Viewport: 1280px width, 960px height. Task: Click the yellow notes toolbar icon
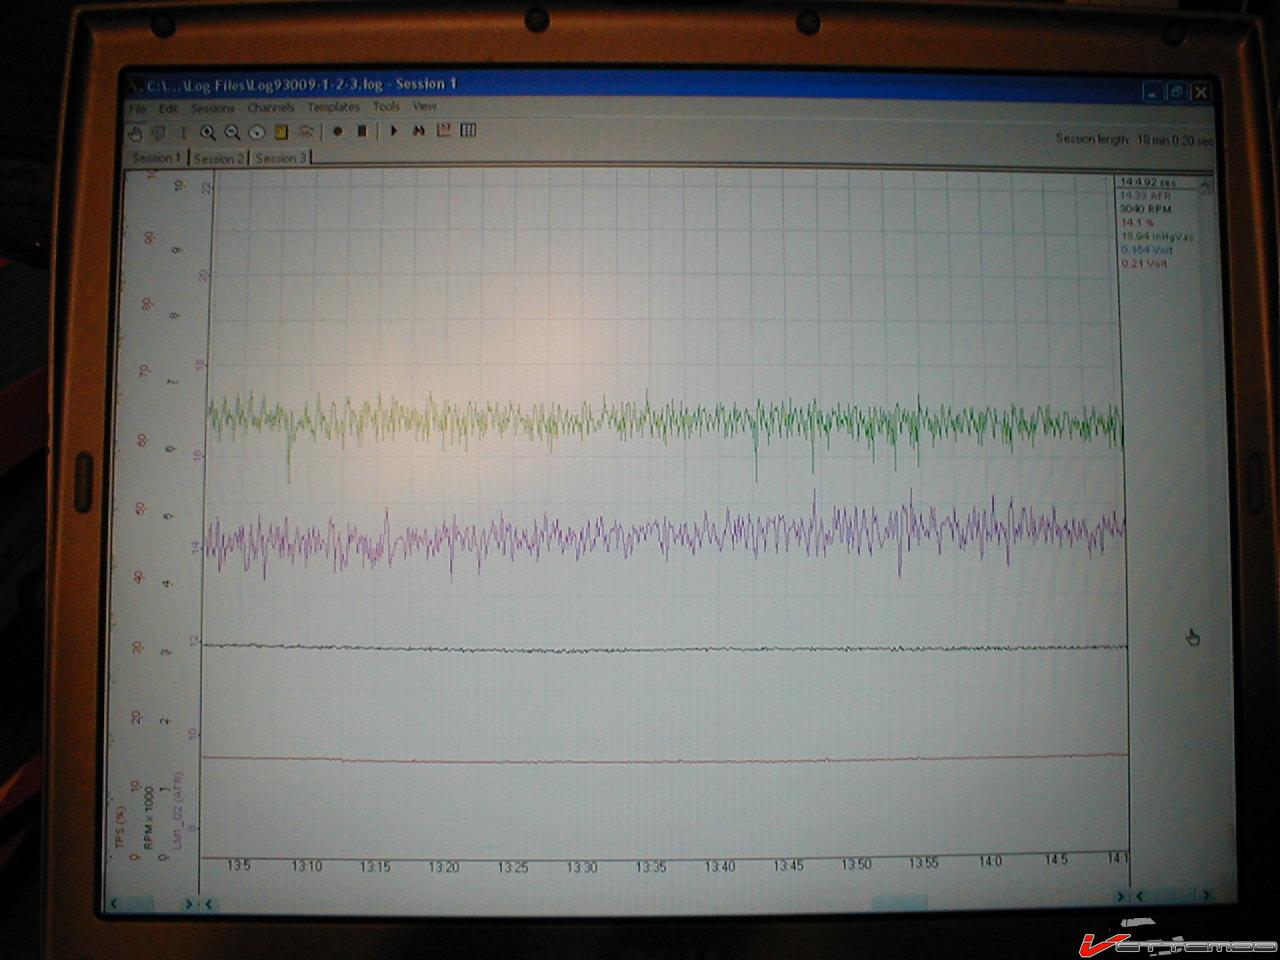click(282, 132)
